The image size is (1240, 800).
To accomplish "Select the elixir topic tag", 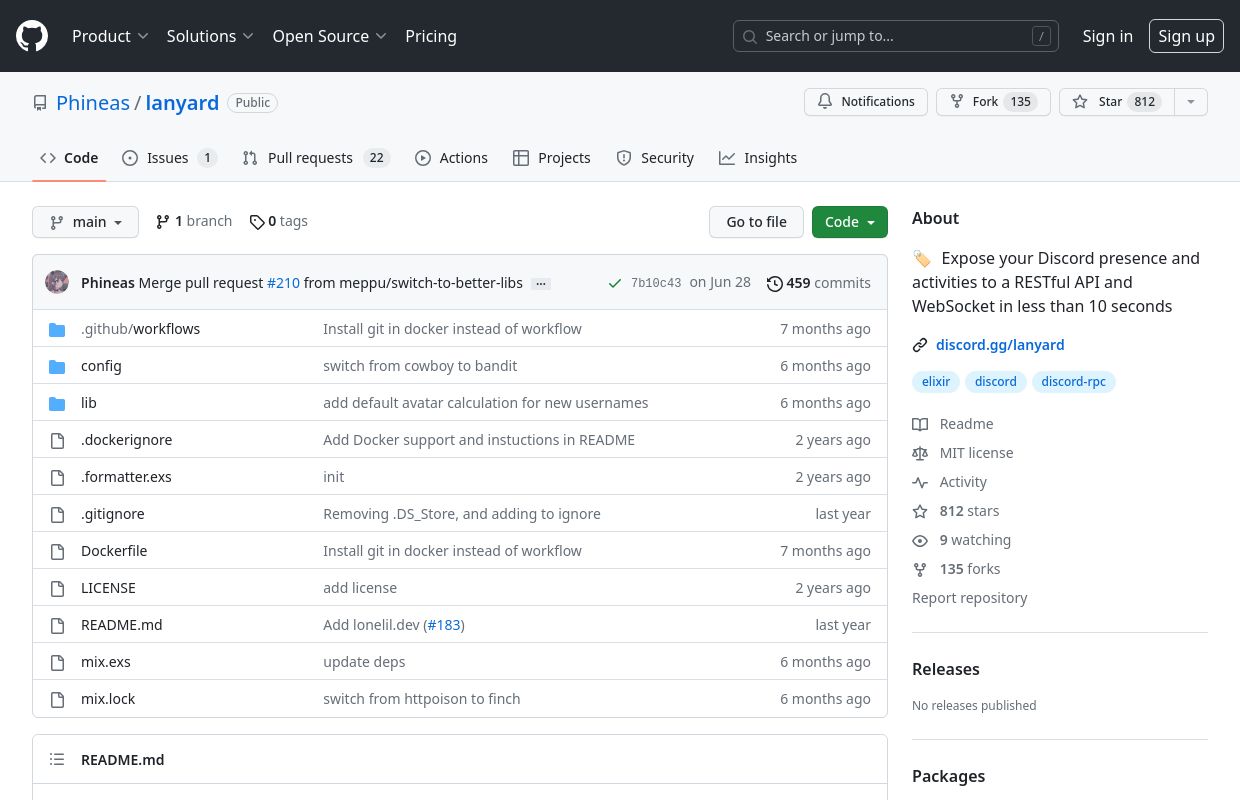I will tap(936, 382).
